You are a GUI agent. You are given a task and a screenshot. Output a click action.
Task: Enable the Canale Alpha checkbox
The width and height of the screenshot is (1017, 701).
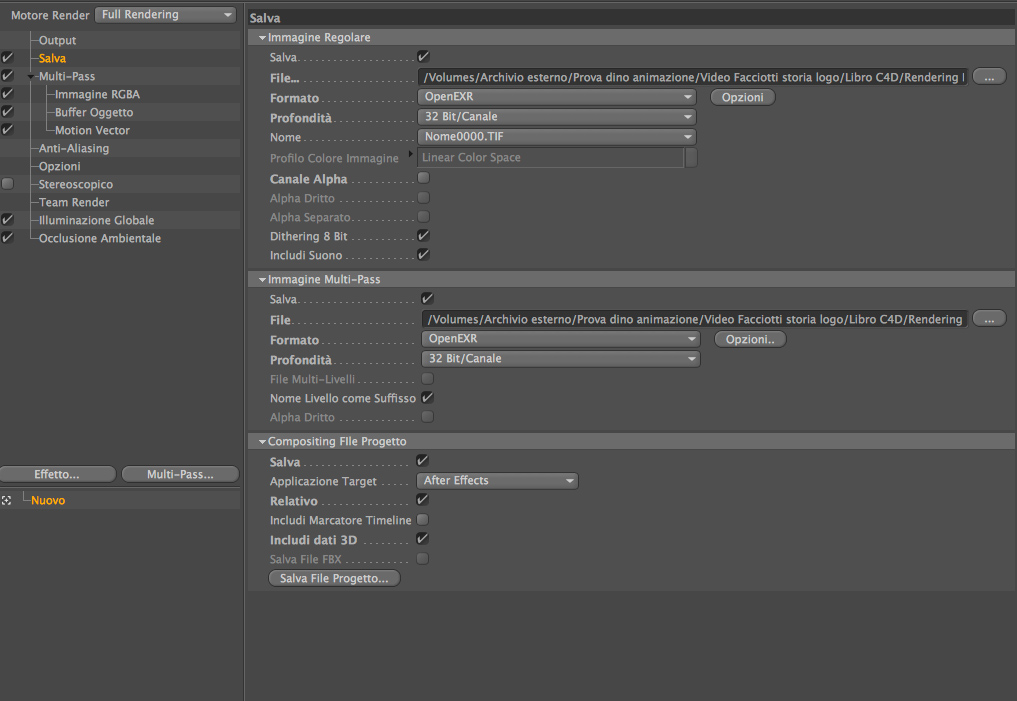(x=424, y=178)
